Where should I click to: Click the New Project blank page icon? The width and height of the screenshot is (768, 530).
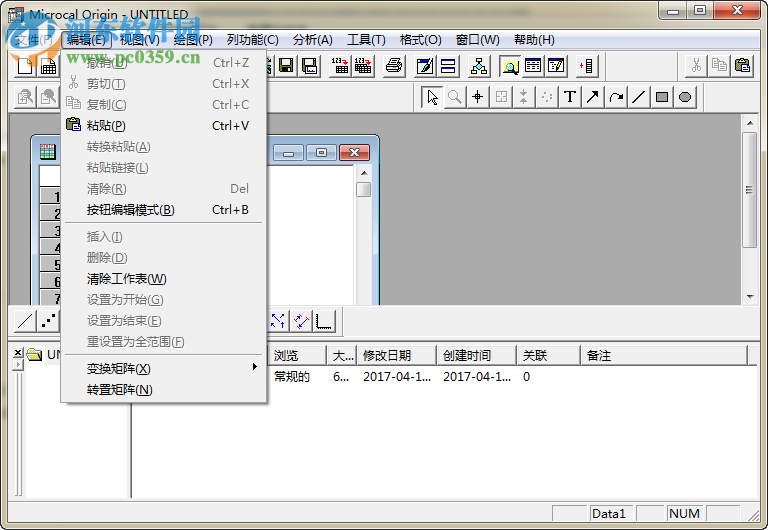pyautogui.click(x=24, y=66)
